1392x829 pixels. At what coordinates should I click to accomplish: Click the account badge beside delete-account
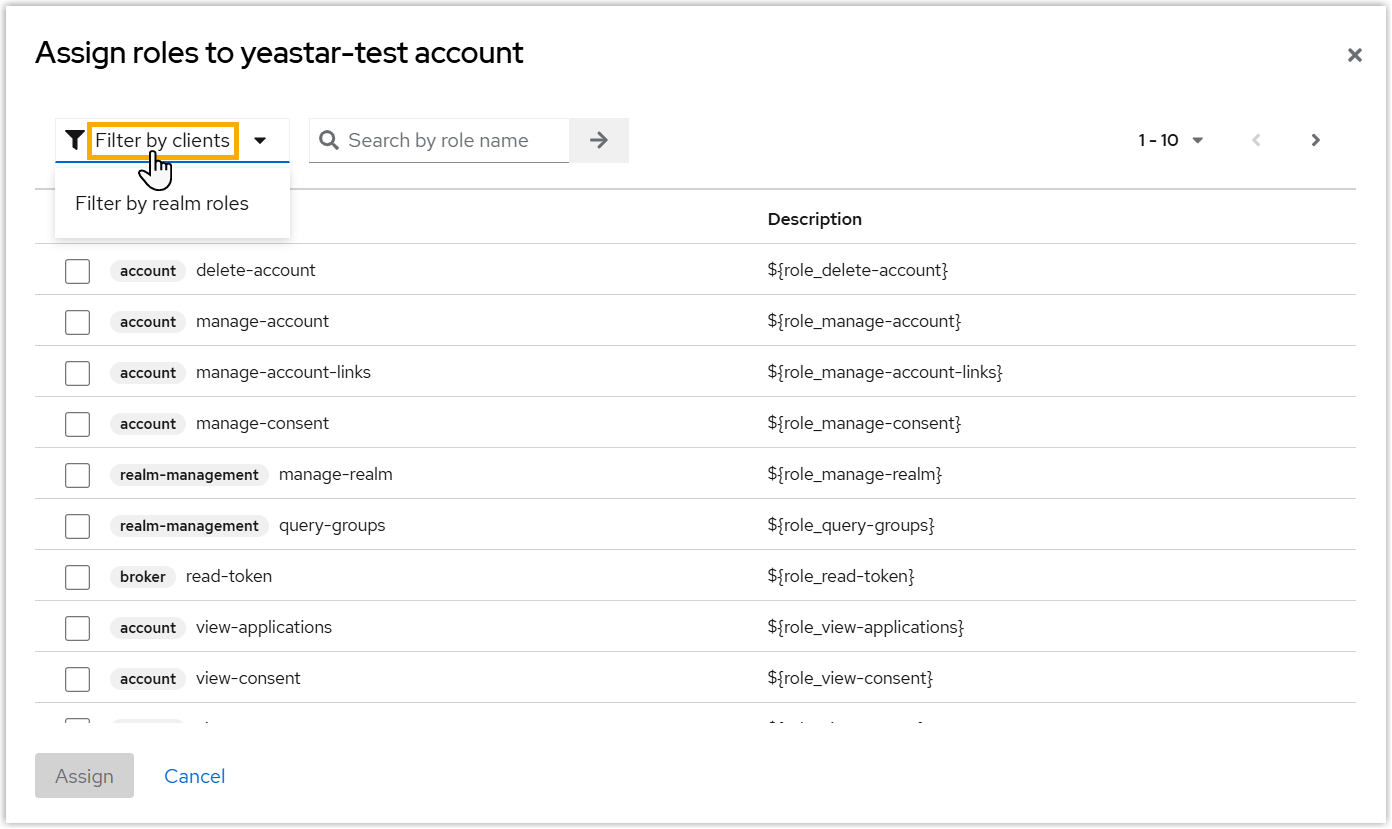coord(148,271)
